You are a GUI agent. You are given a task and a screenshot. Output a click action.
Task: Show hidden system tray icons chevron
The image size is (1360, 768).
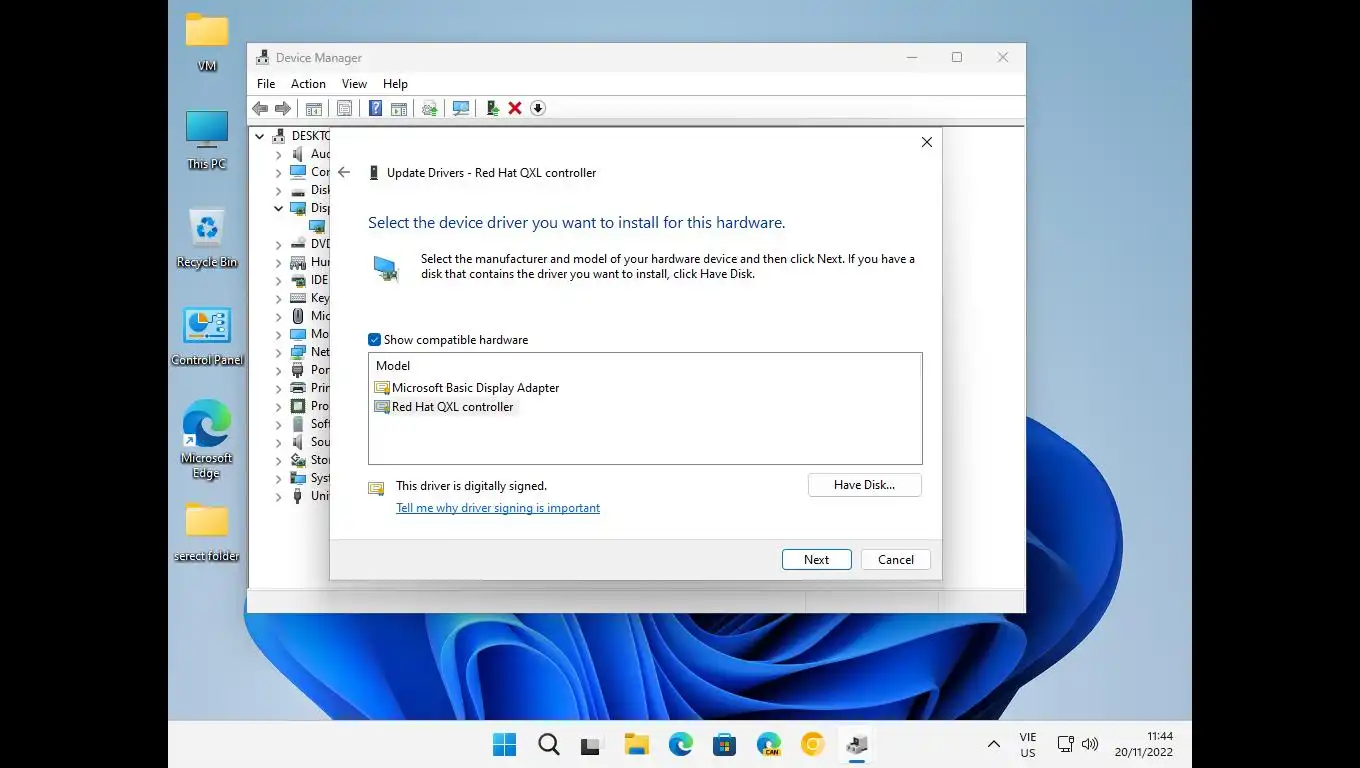993,744
